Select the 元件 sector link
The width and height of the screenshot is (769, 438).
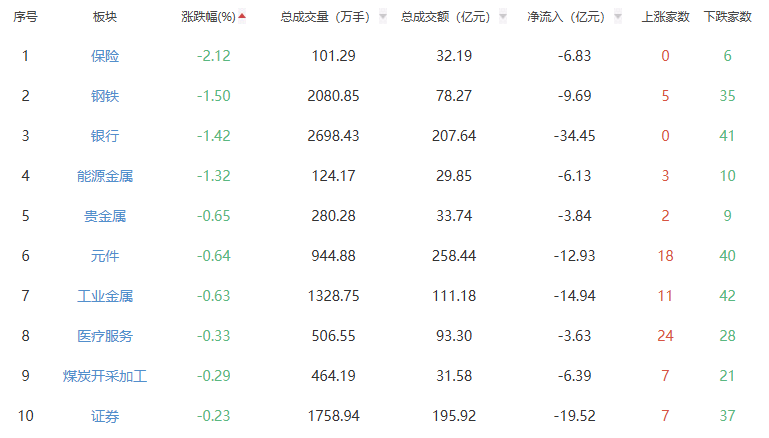point(104,256)
